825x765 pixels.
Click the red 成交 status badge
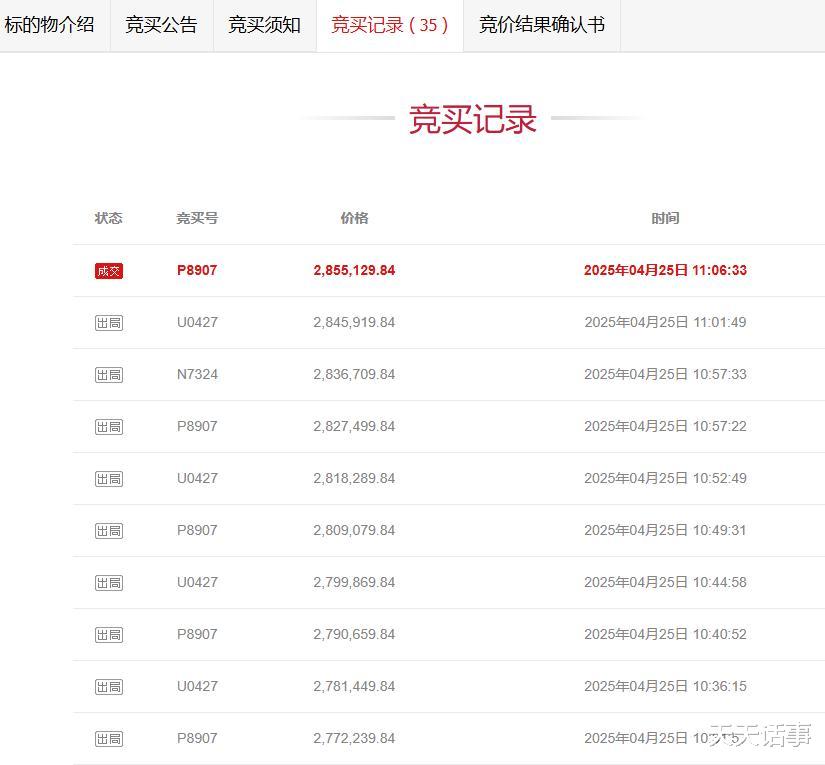click(x=109, y=270)
